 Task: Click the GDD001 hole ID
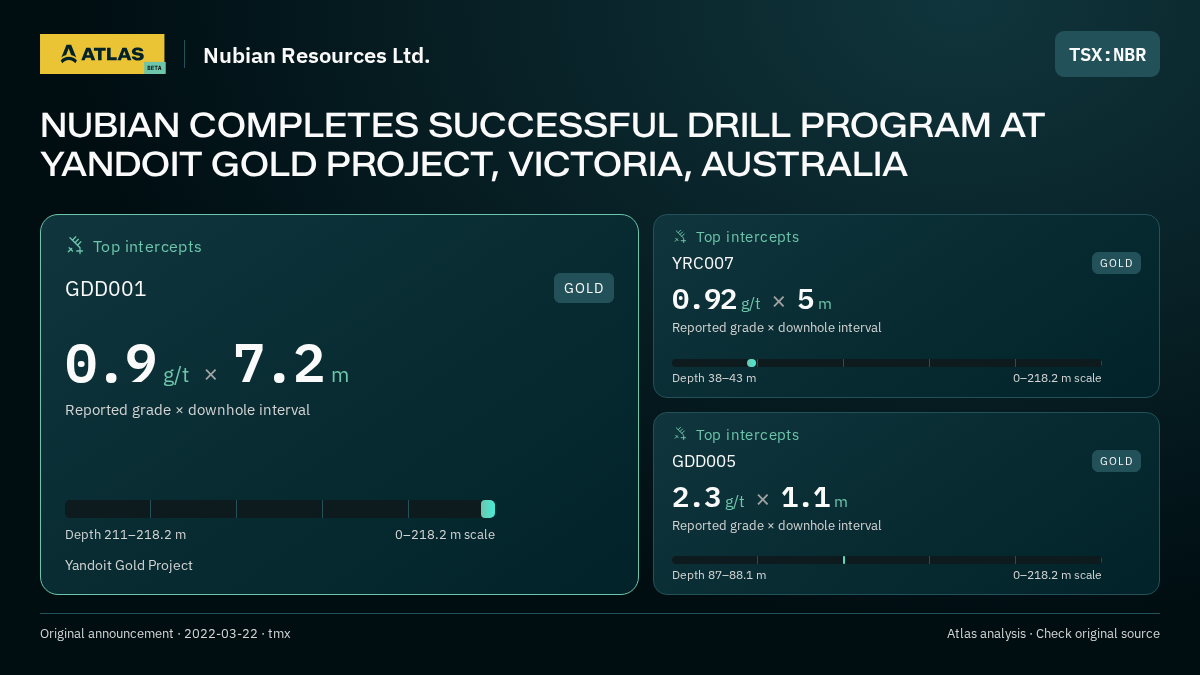tap(106, 289)
